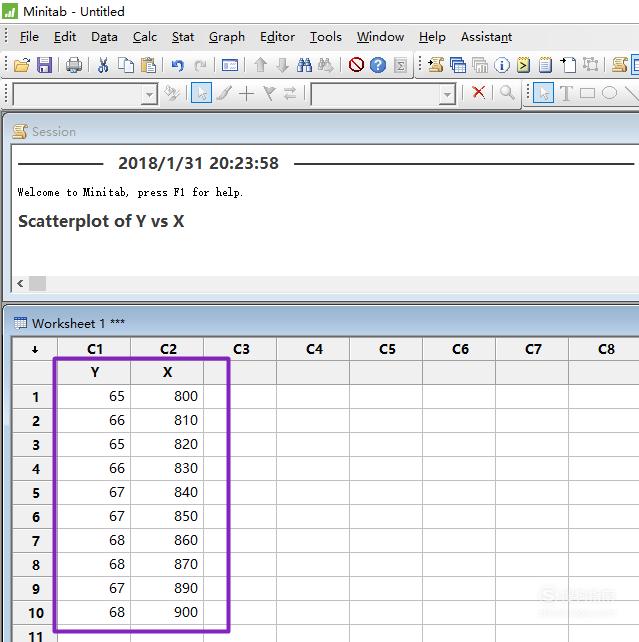Screen dimensions: 639x642
Task: Click the Session Folder scroll icon
Action: point(436,65)
